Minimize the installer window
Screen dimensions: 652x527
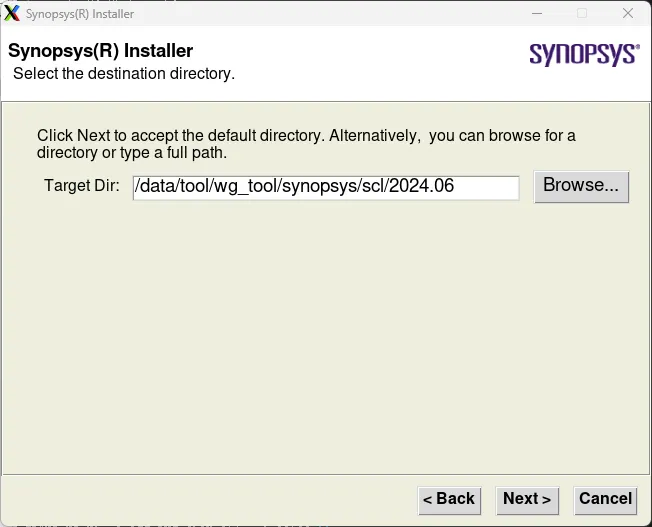(x=537, y=13)
